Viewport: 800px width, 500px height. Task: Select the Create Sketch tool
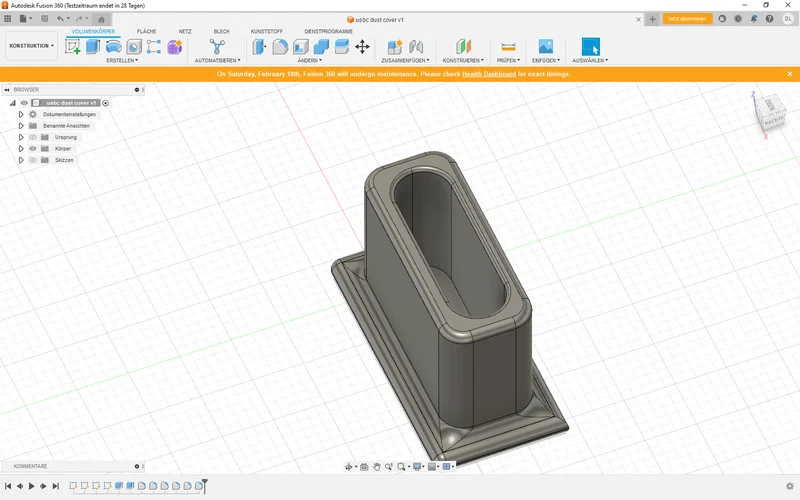point(72,47)
